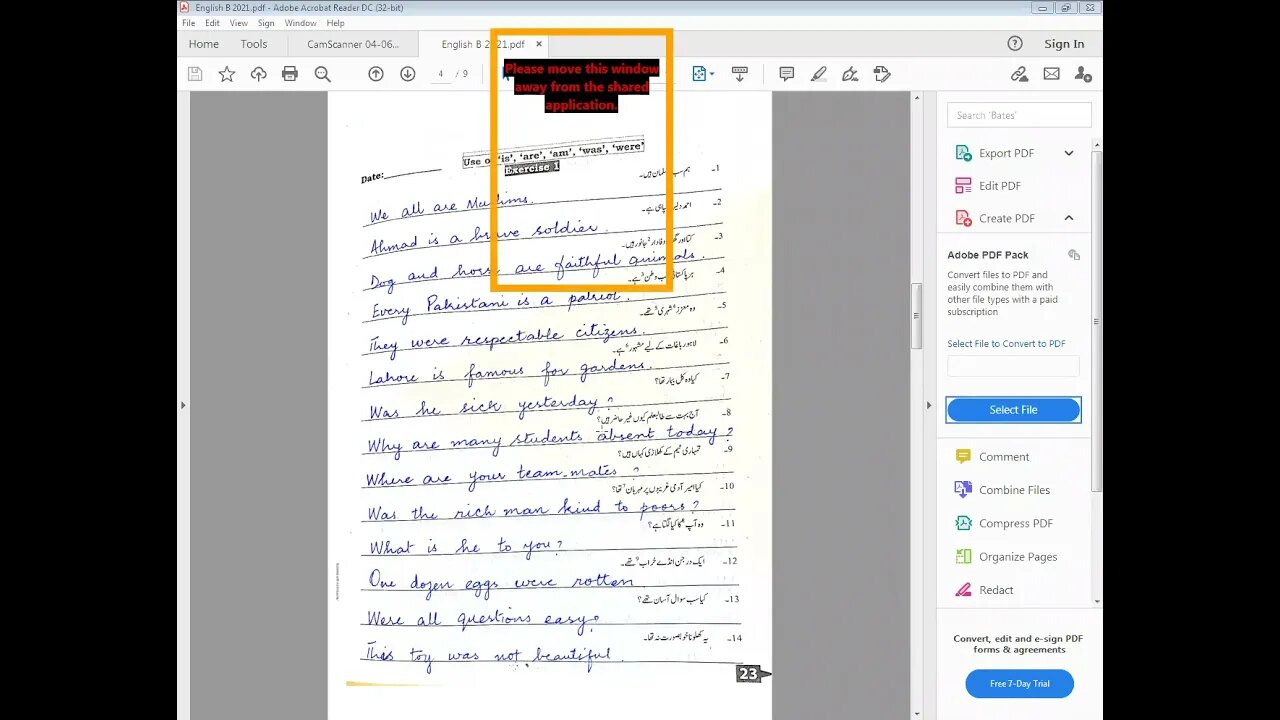Enable scrolling mode toolbar icon
1280x720 pixels.
[740, 74]
